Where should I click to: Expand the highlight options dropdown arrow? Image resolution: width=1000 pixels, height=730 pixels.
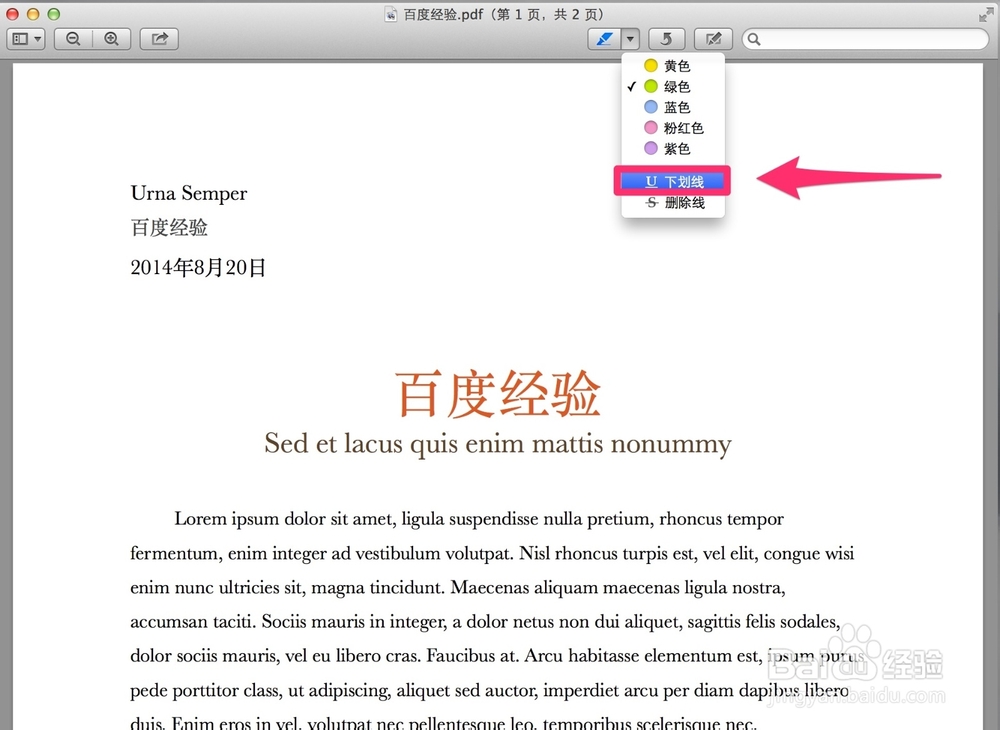click(x=630, y=39)
